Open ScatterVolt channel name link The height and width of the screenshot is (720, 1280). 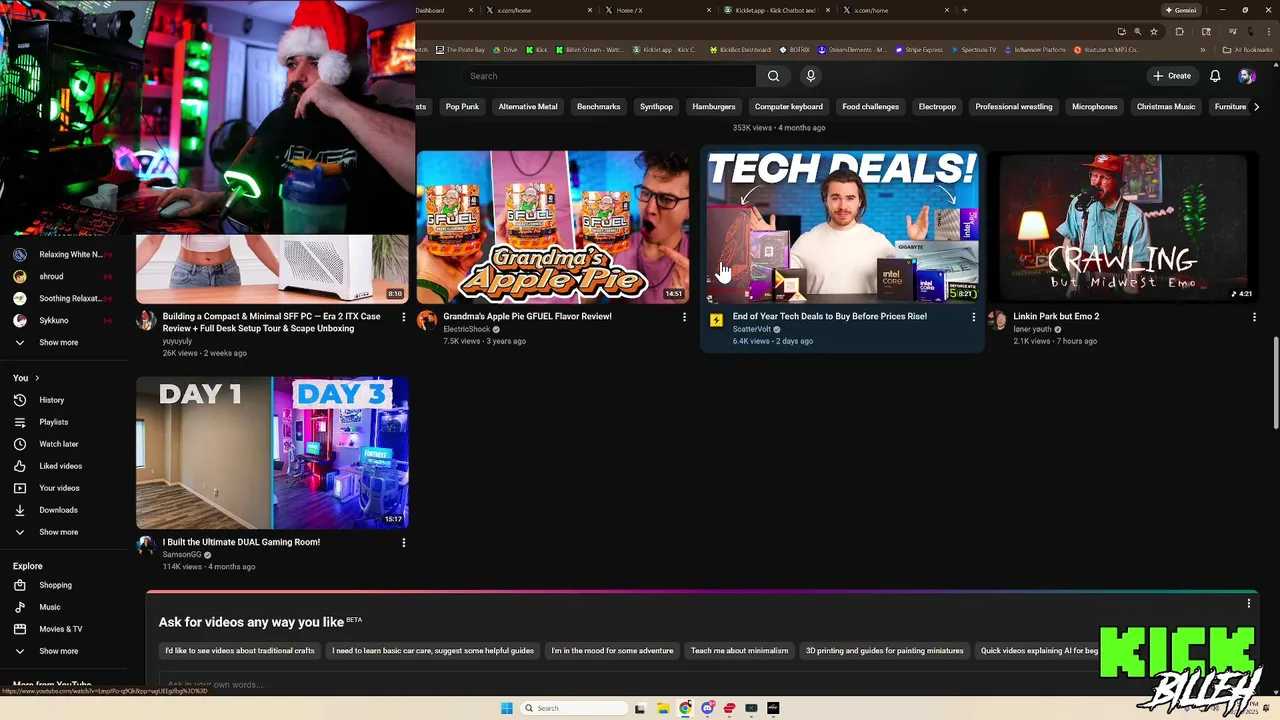tap(752, 329)
